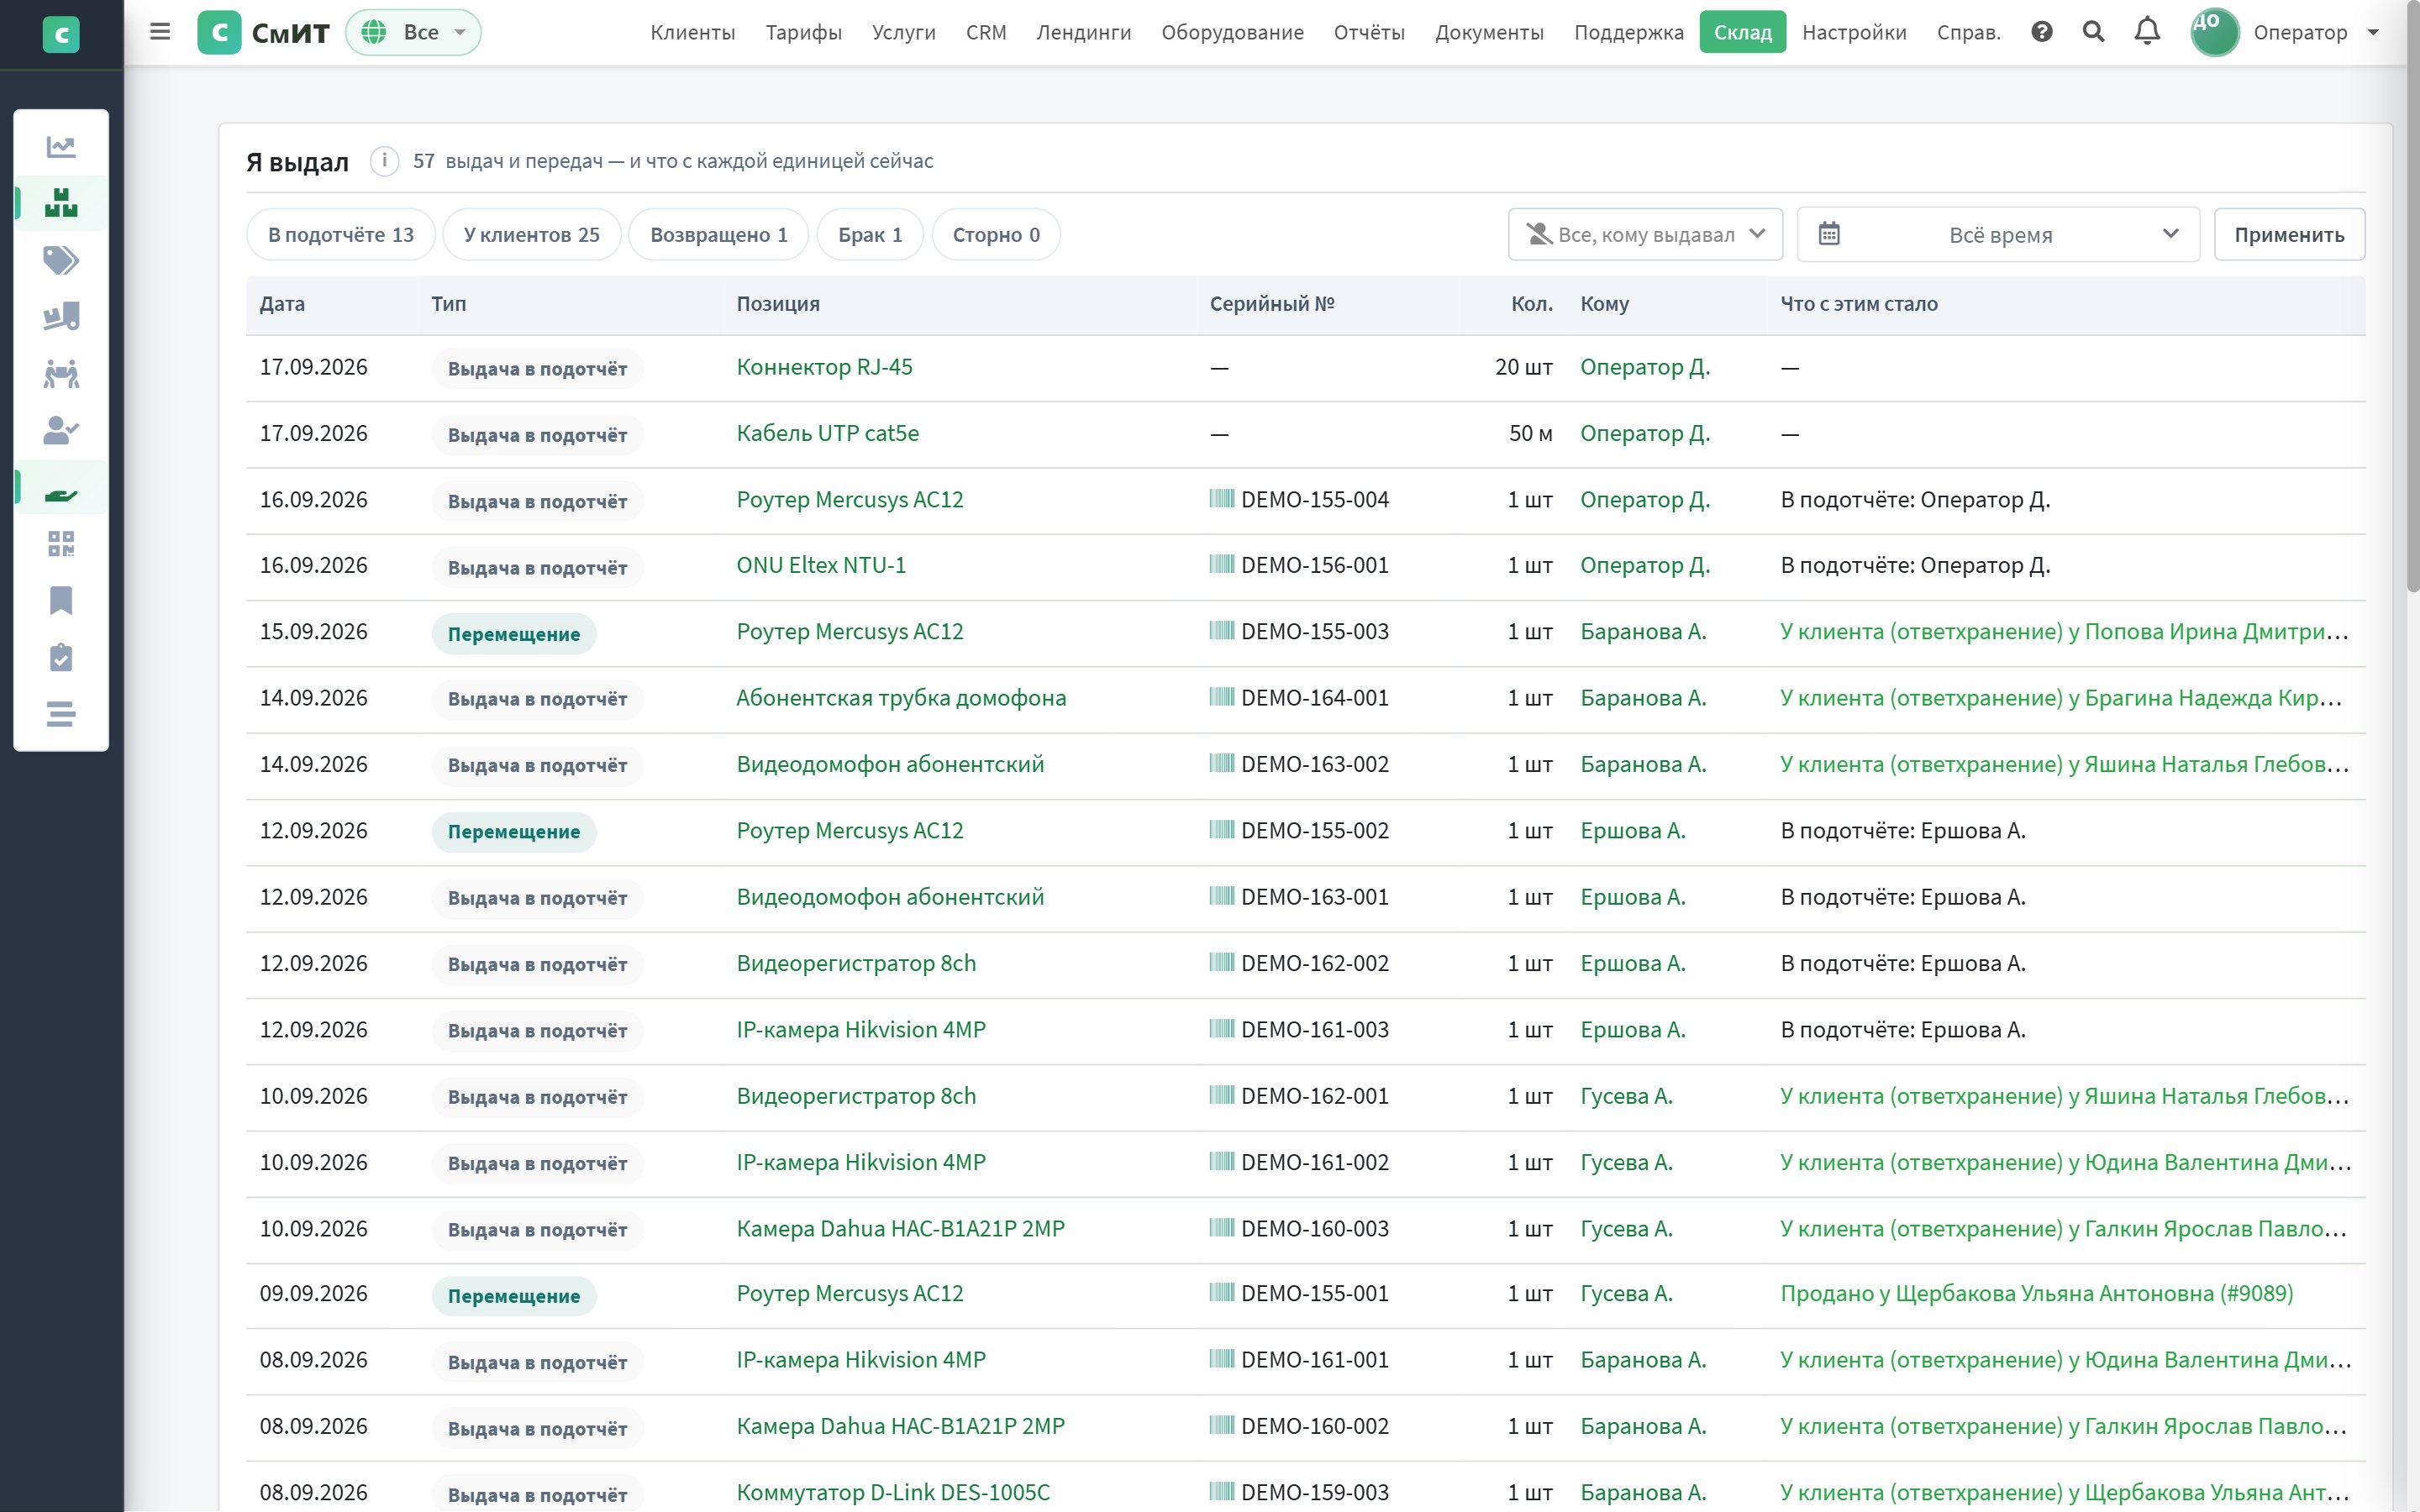Open the Тарифы menu
Screen dimensions: 2420x1512
tap(803, 32)
